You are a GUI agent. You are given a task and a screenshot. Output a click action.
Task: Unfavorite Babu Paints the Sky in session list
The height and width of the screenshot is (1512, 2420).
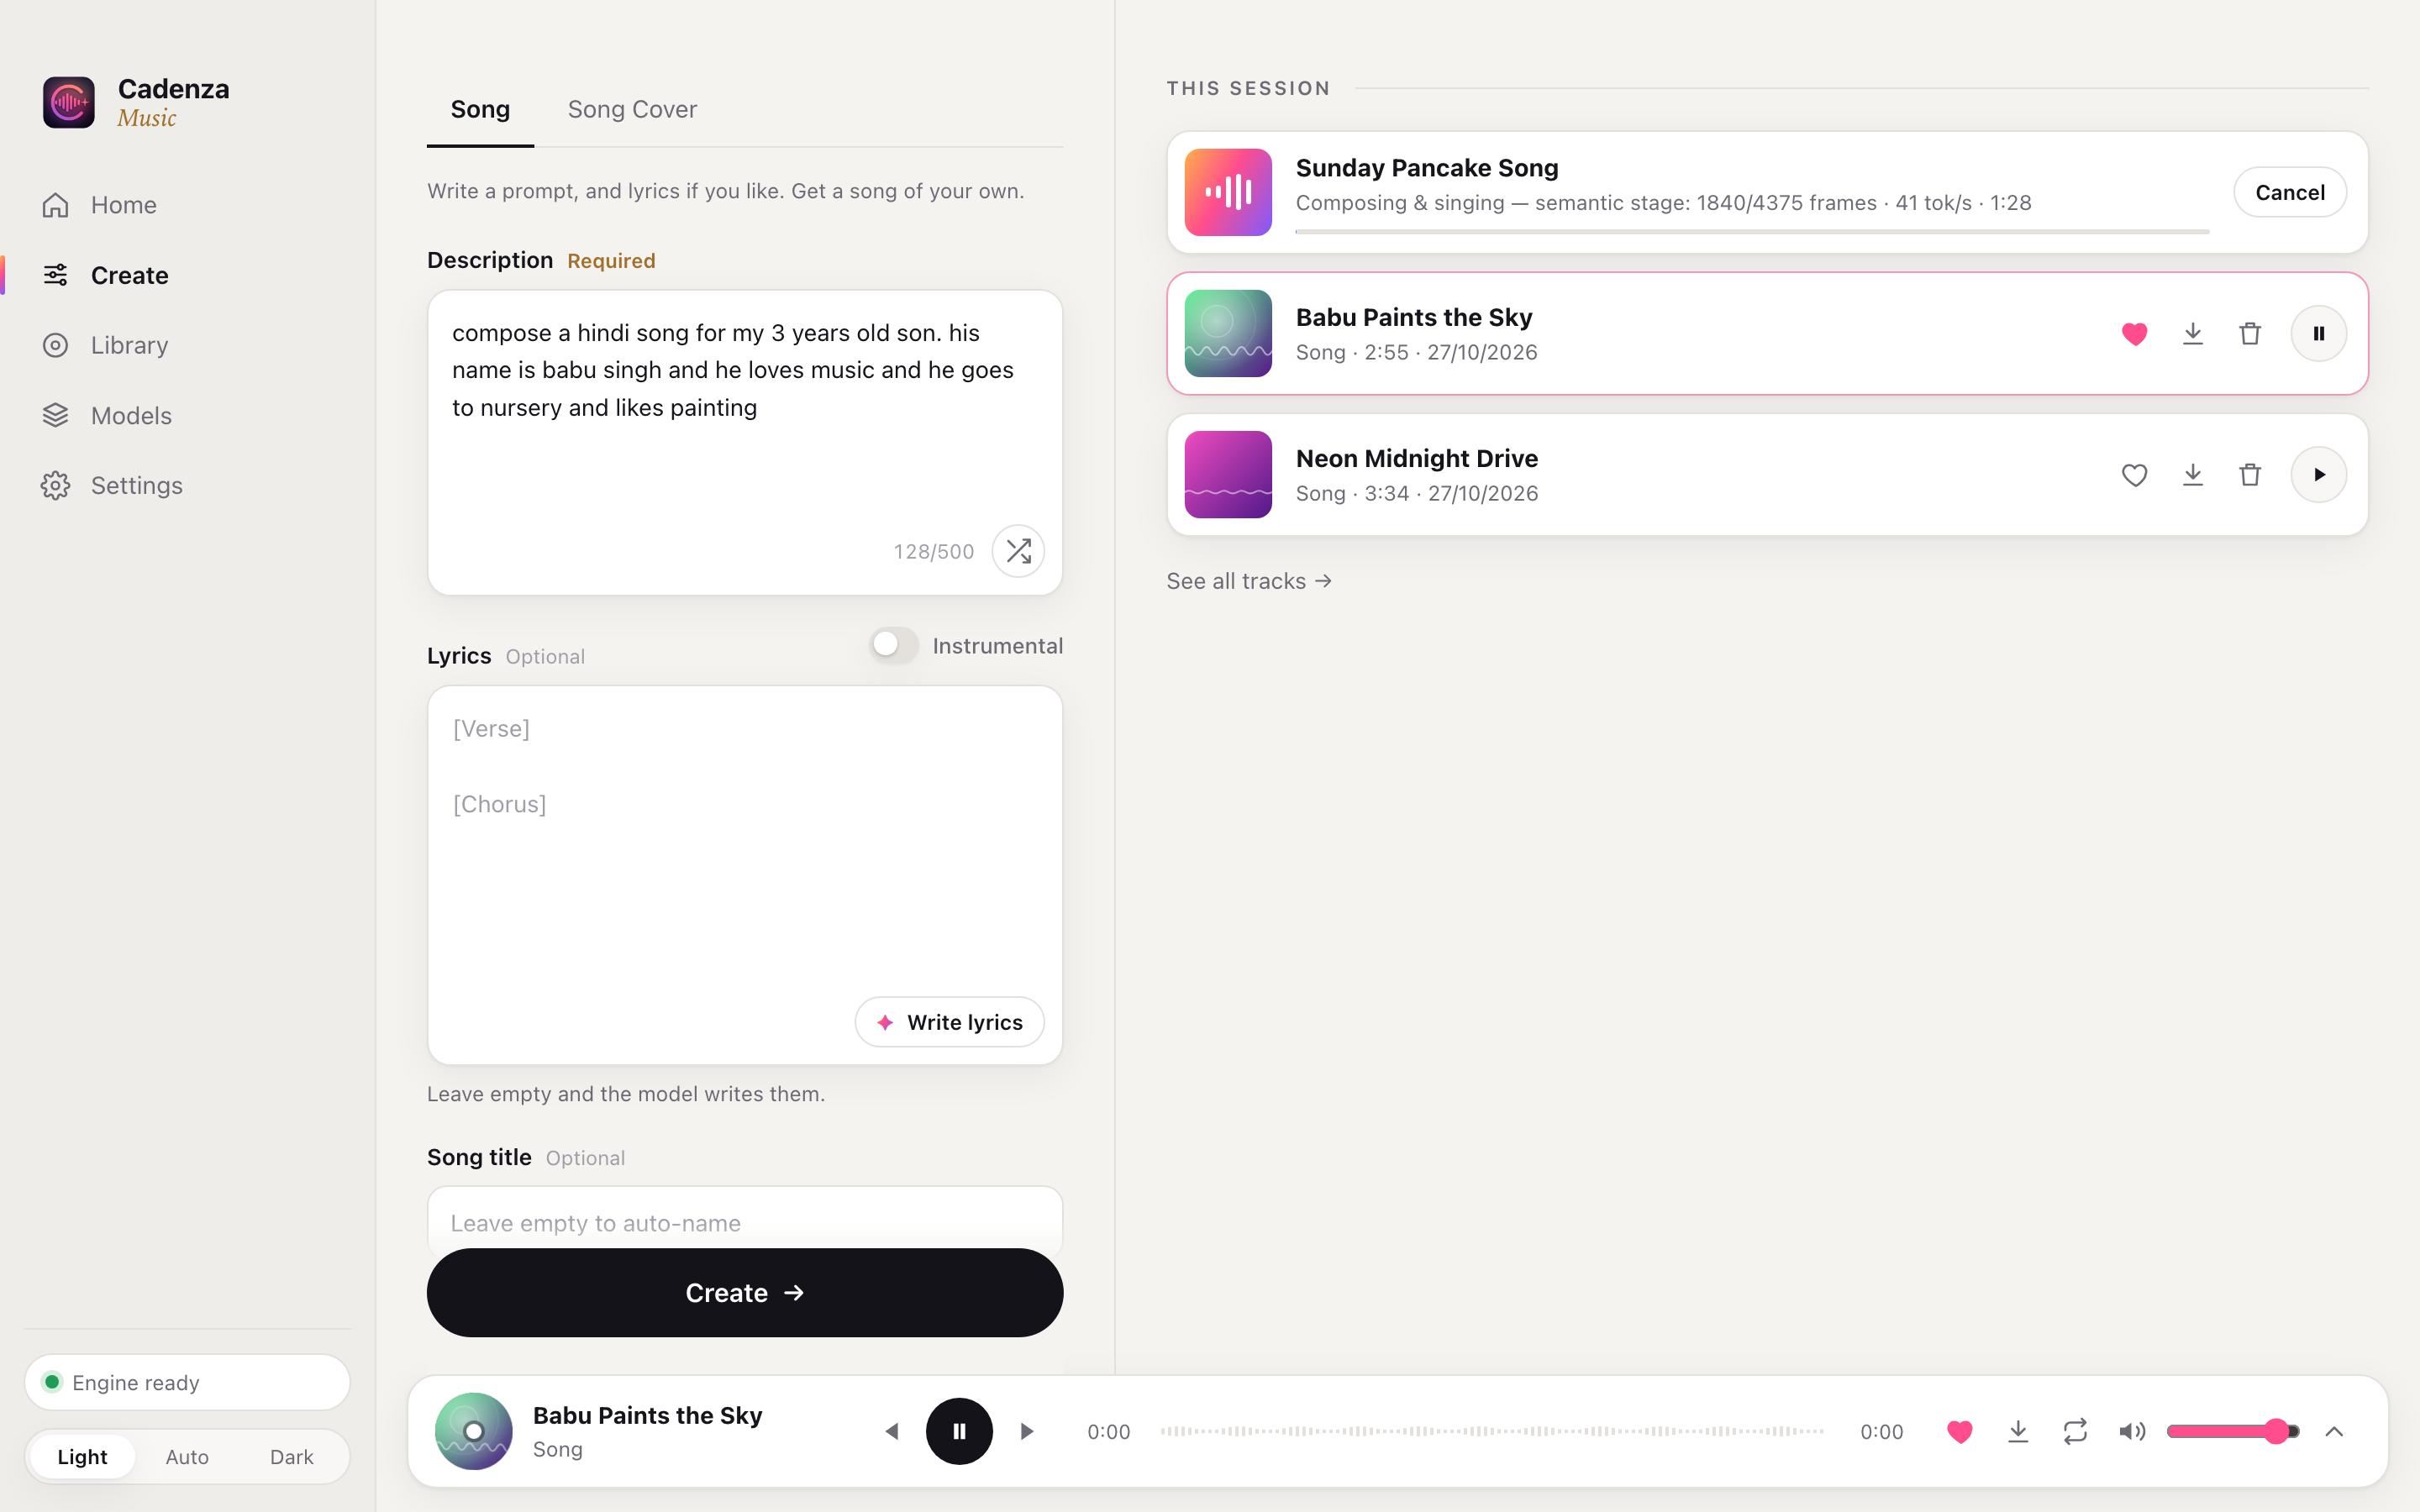(x=2134, y=333)
